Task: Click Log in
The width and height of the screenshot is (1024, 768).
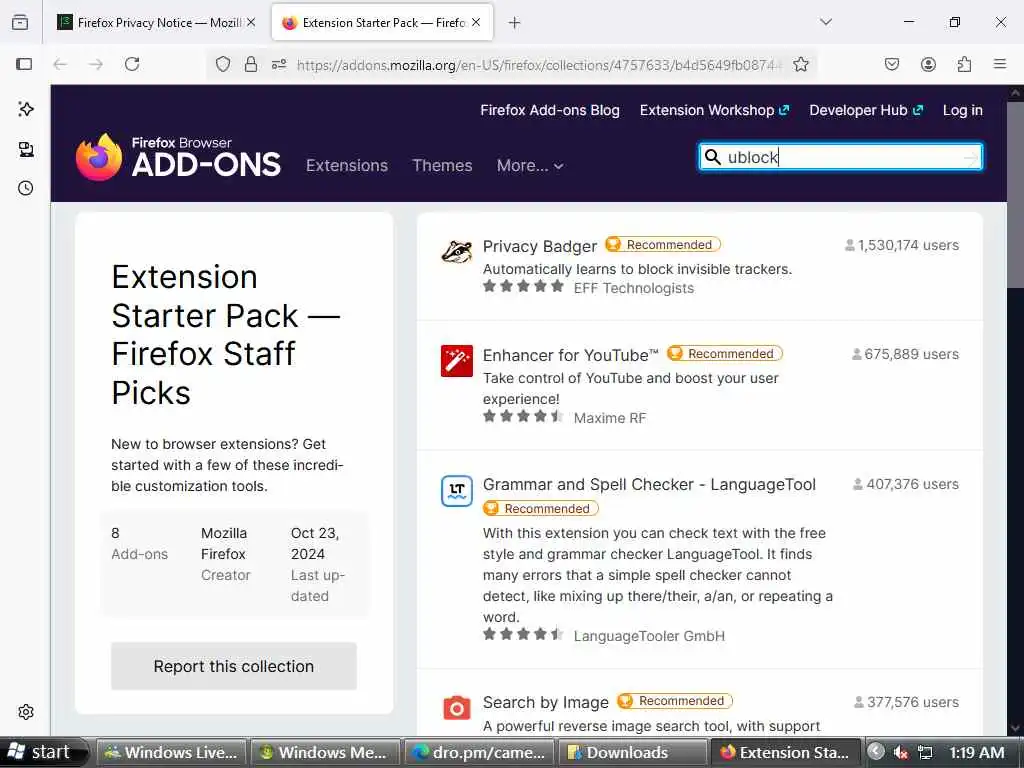Action: coord(963,110)
